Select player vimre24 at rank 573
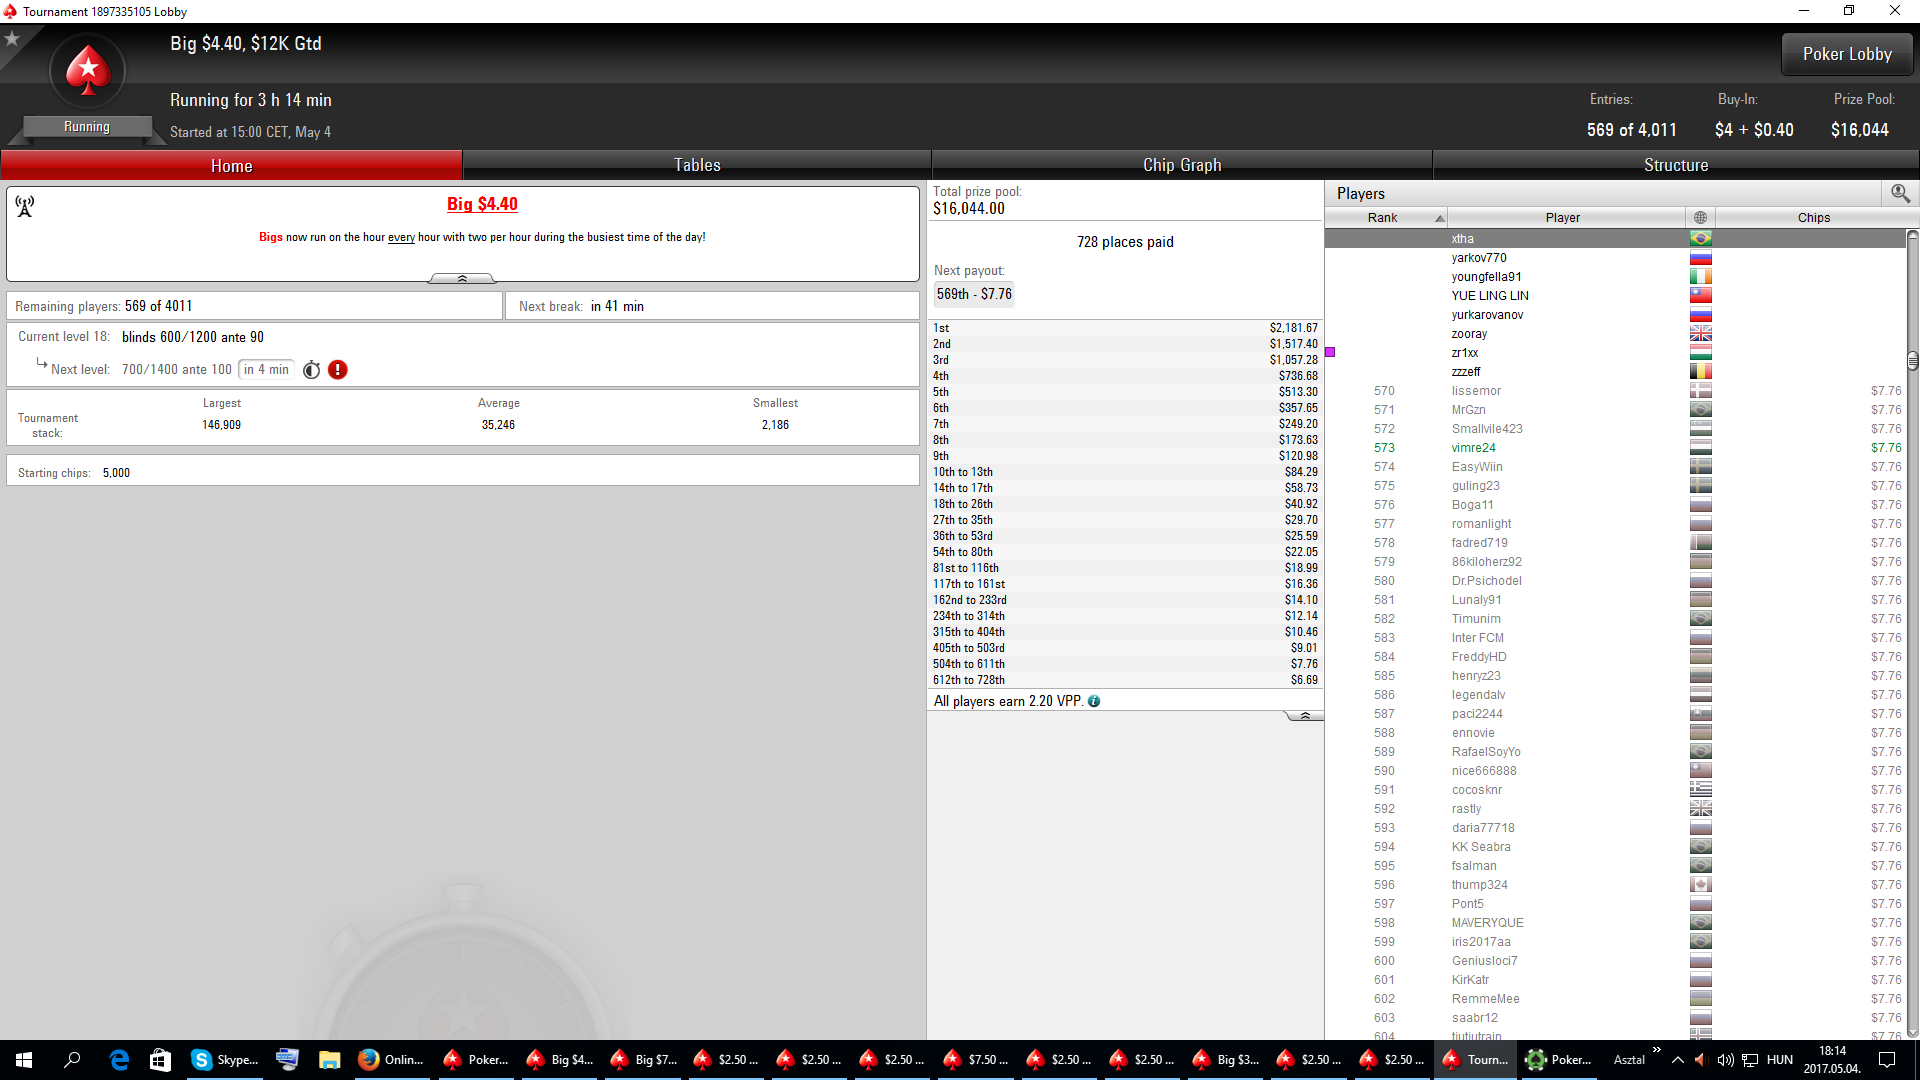 click(1615, 448)
